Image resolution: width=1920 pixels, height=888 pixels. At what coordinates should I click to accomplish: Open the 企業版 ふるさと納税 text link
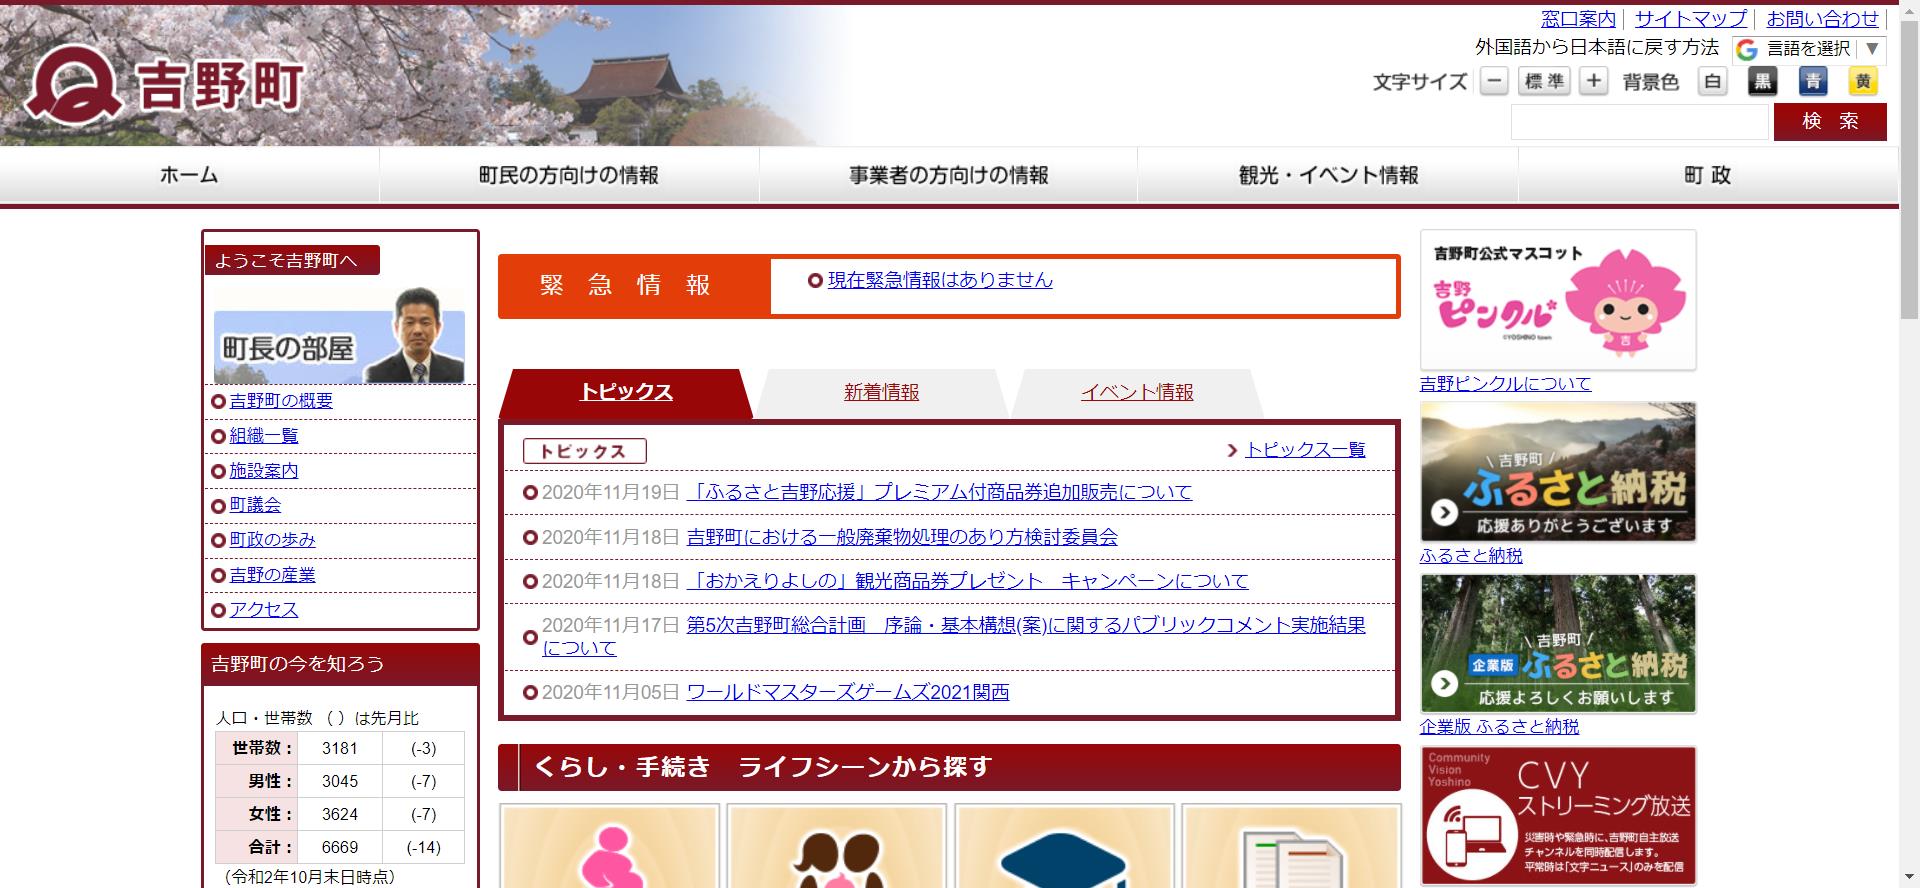1499,727
